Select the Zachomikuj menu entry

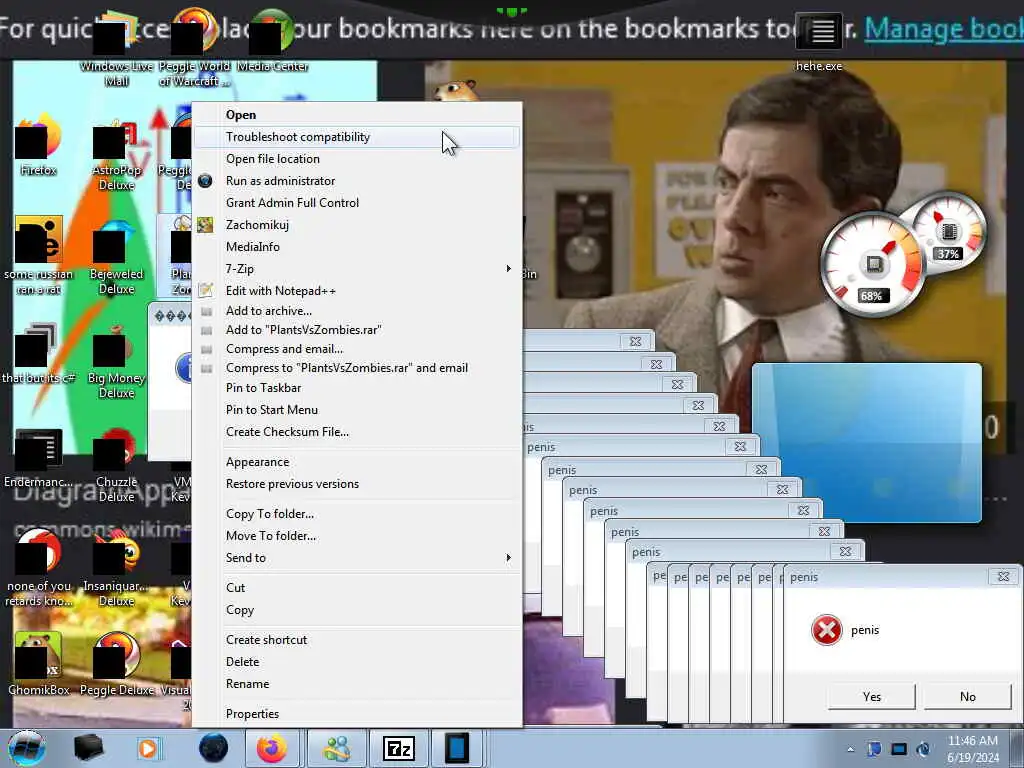(x=357, y=225)
